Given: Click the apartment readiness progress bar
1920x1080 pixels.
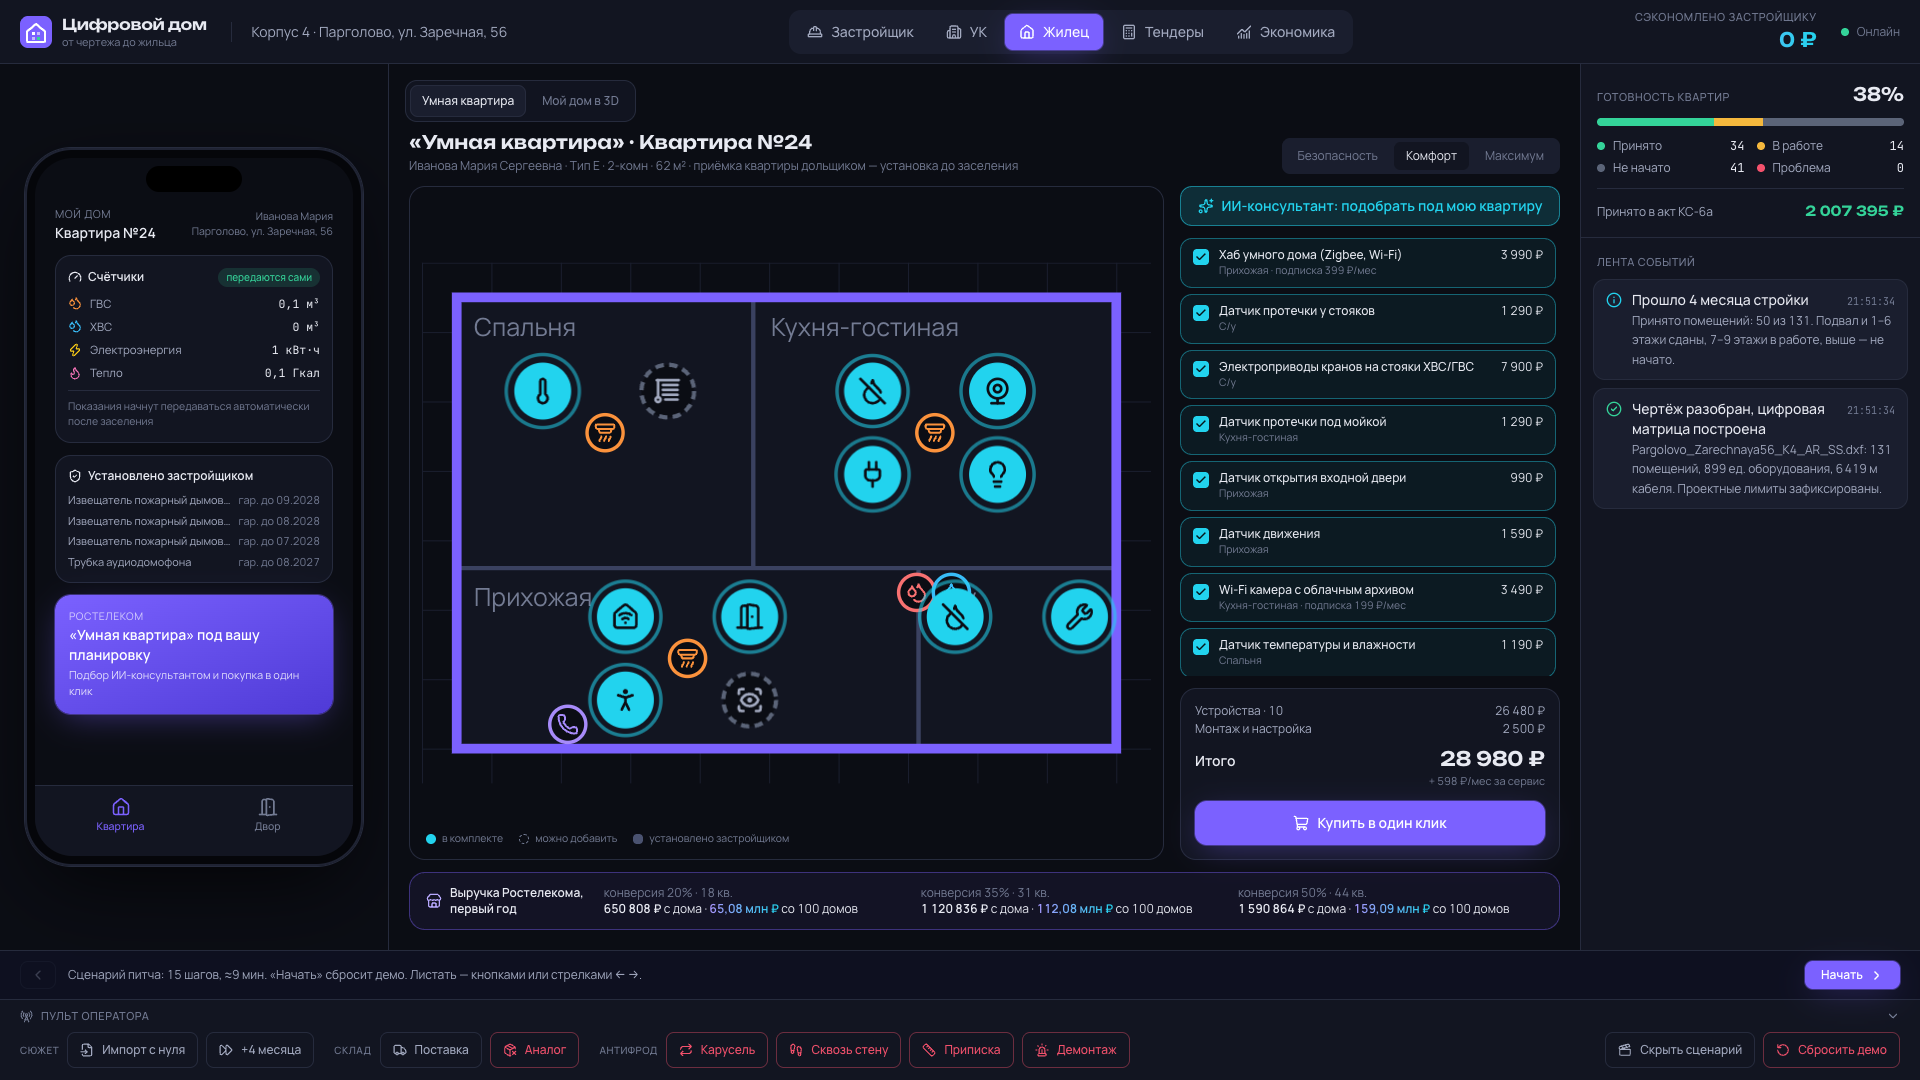Looking at the screenshot, I should point(1749,122).
